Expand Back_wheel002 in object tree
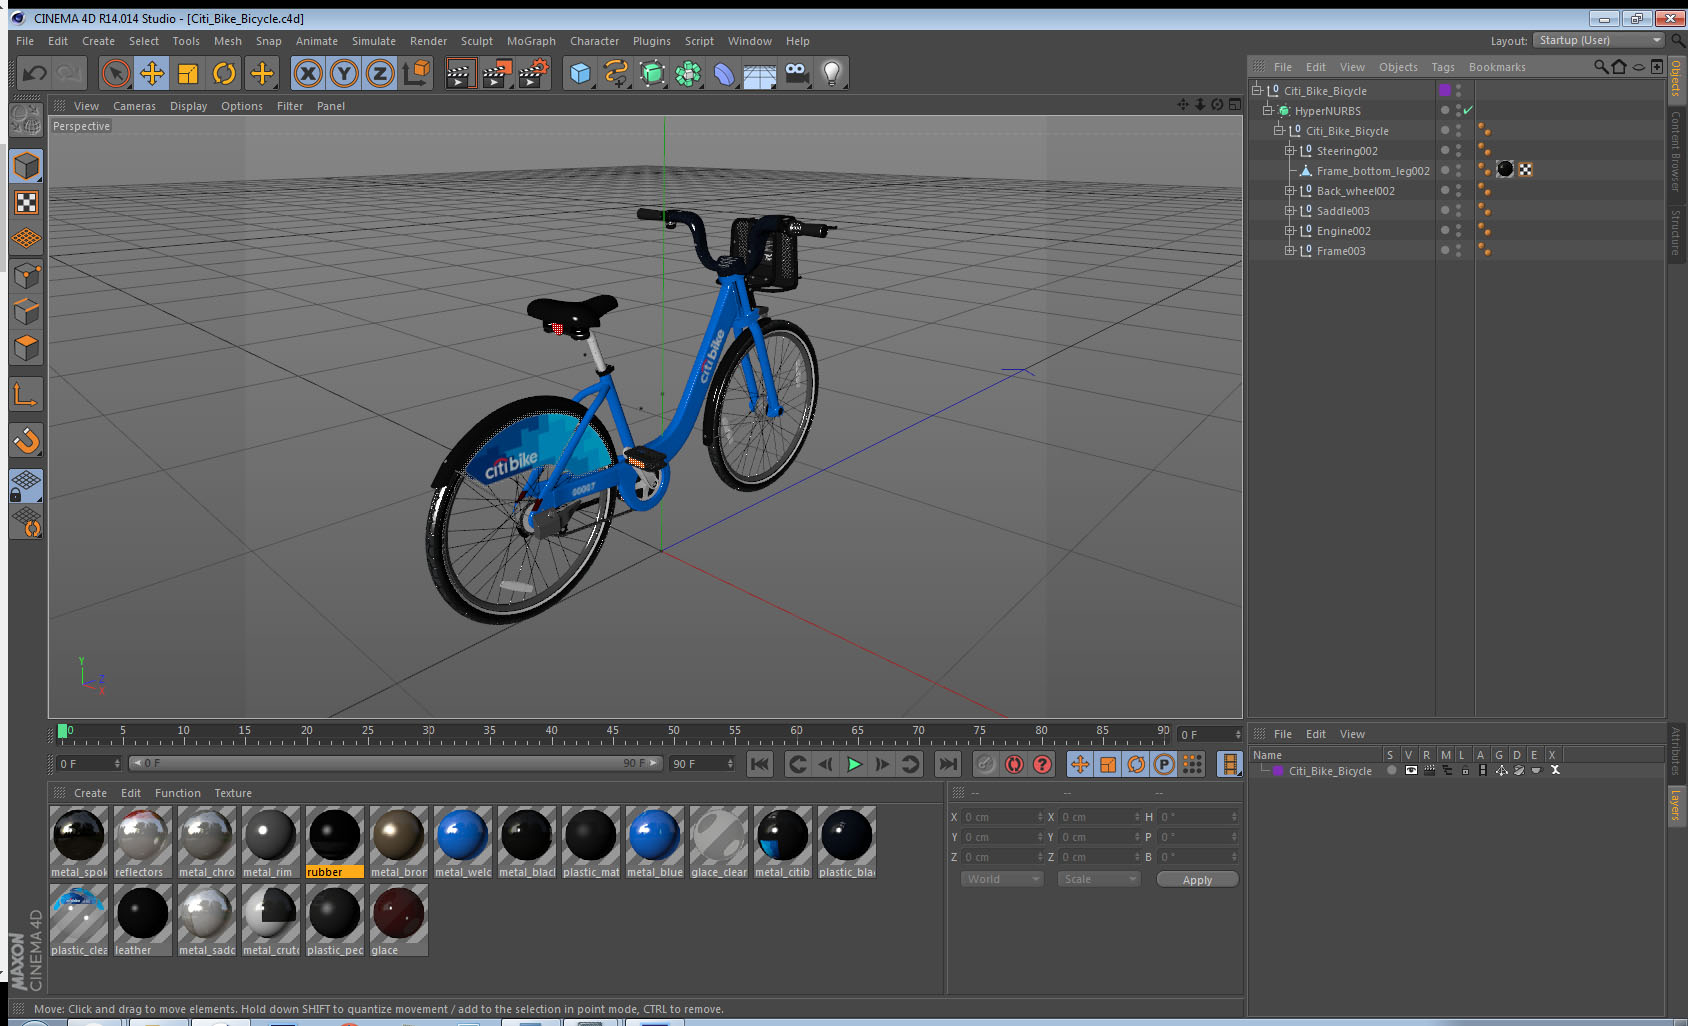The height and width of the screenshot is (1026, 1688). click(1290, 191)
